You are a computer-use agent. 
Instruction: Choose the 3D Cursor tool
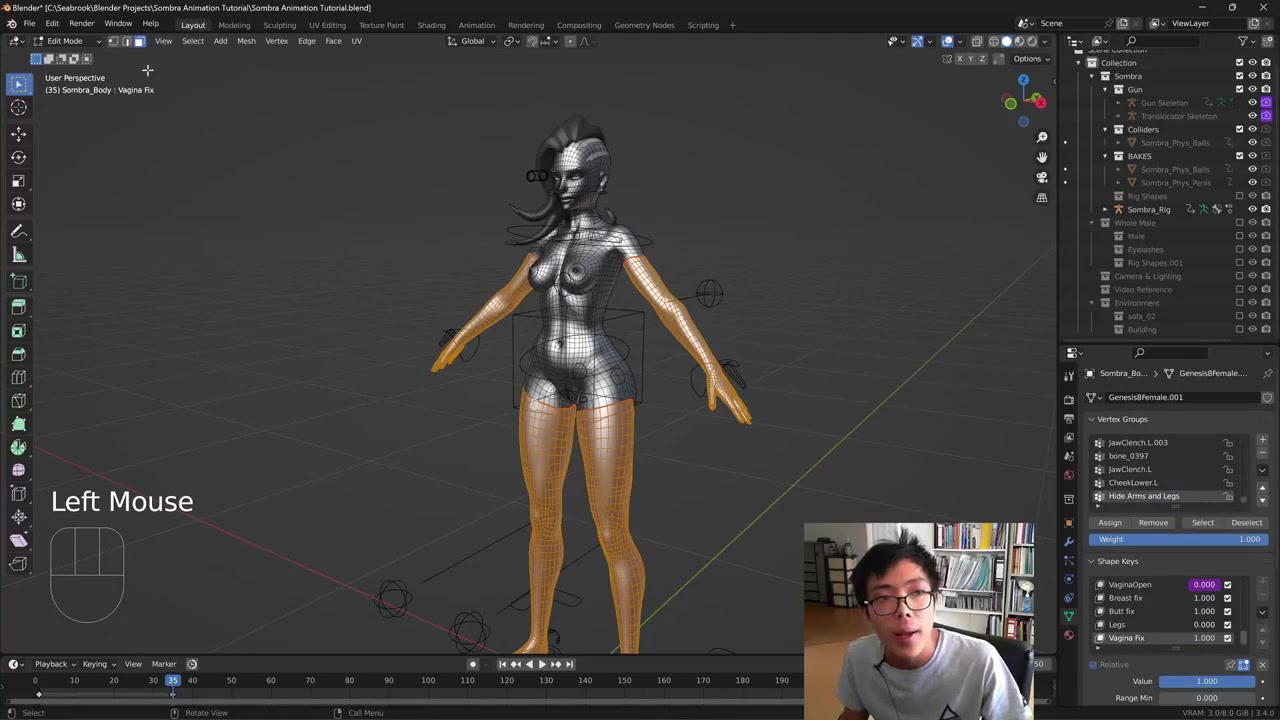pyautogui.click(x=18, y=108)
